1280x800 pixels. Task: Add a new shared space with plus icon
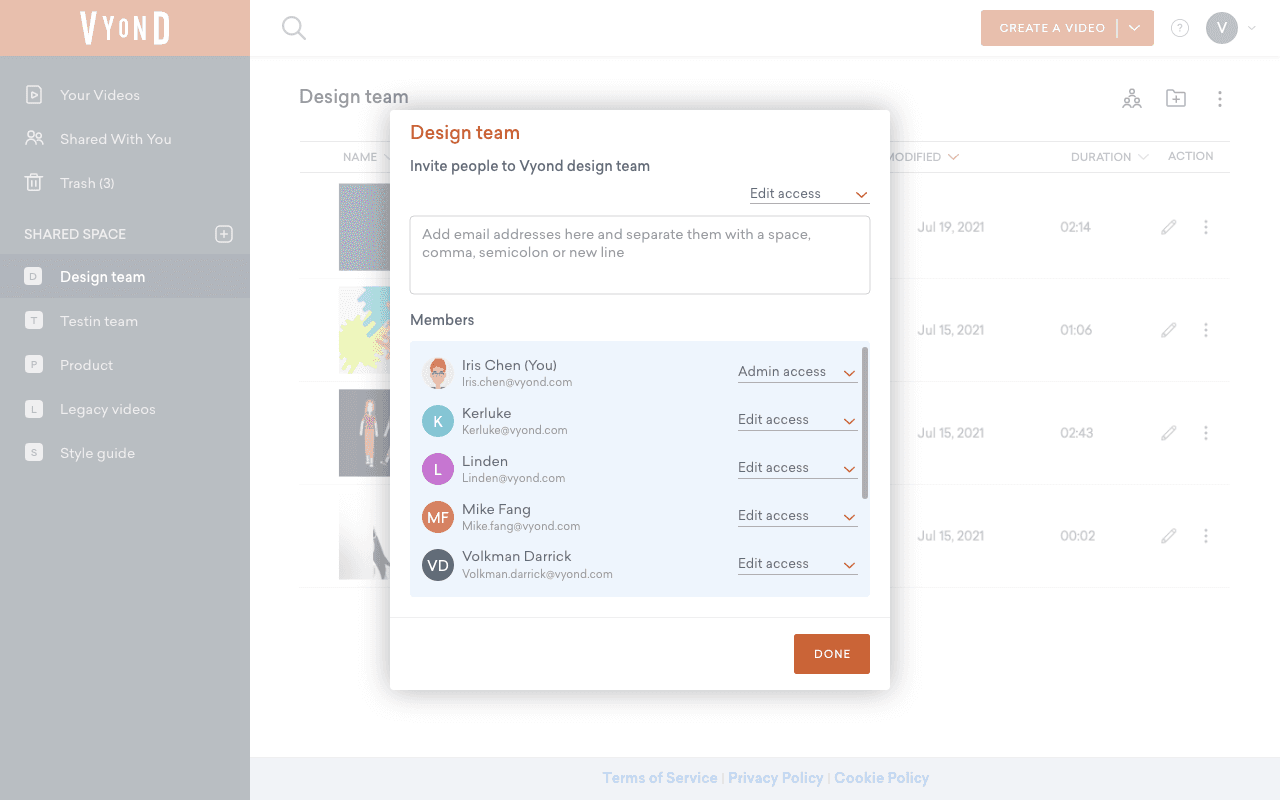click(224, 234)
